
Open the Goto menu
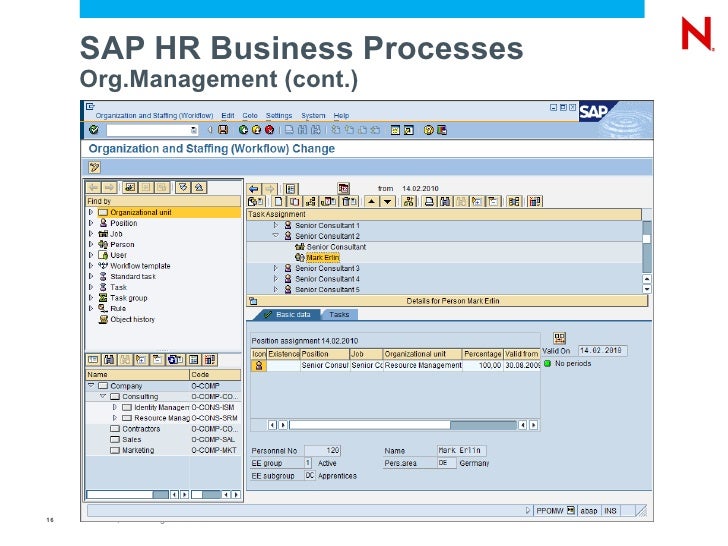(250, 116)
